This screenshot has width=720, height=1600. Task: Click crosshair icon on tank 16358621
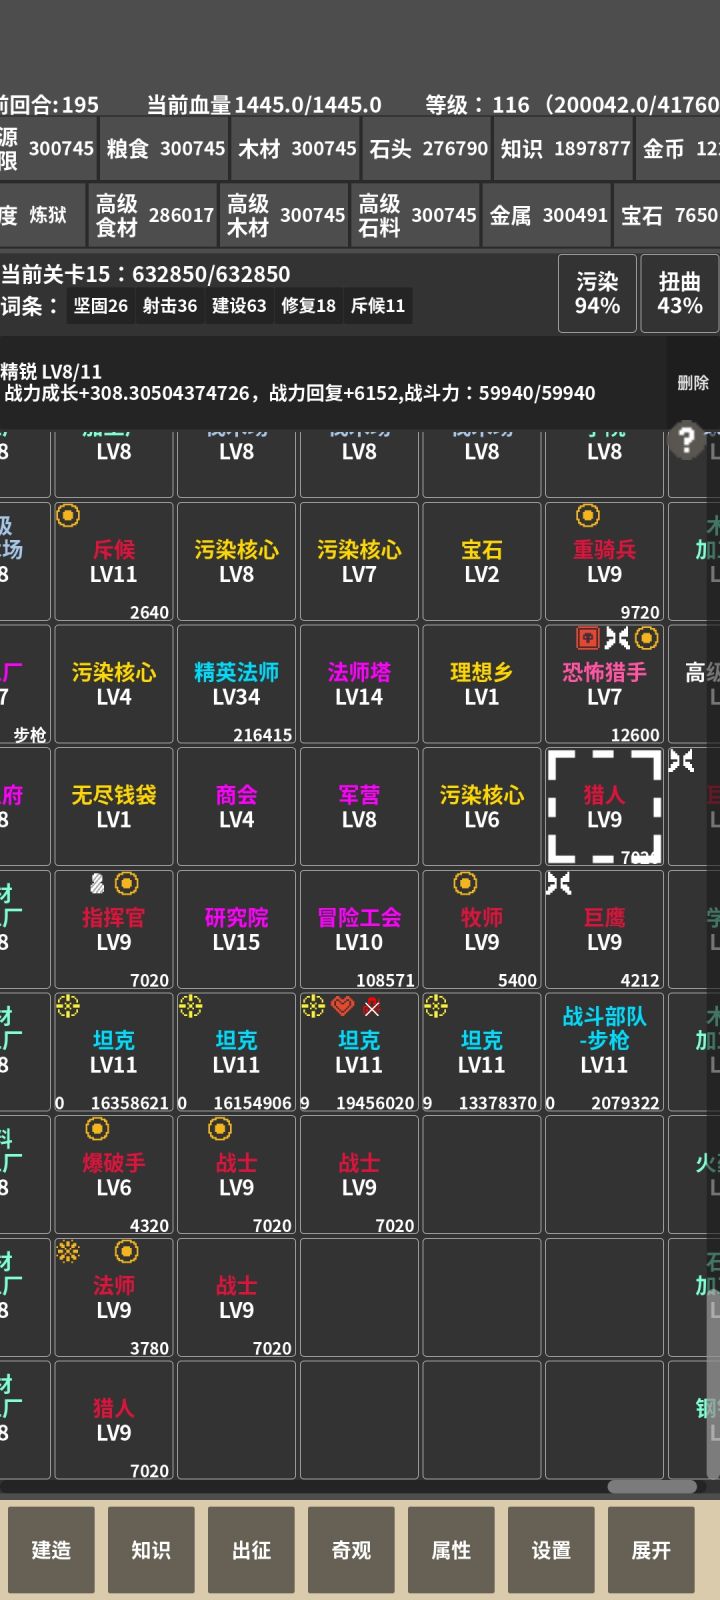point(68,1007)
